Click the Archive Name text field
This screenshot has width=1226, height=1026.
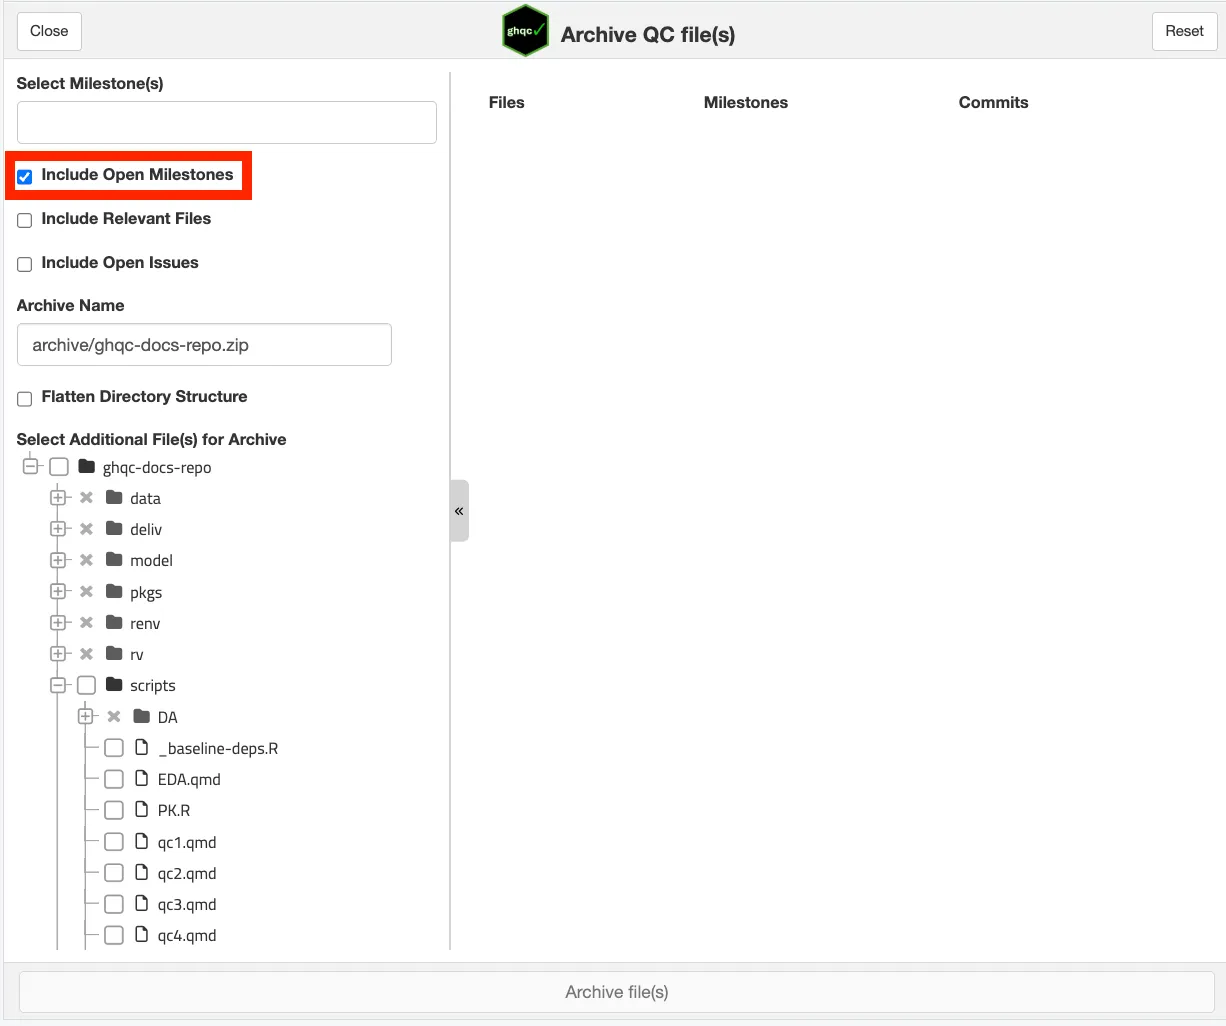[x=204, y=345]
